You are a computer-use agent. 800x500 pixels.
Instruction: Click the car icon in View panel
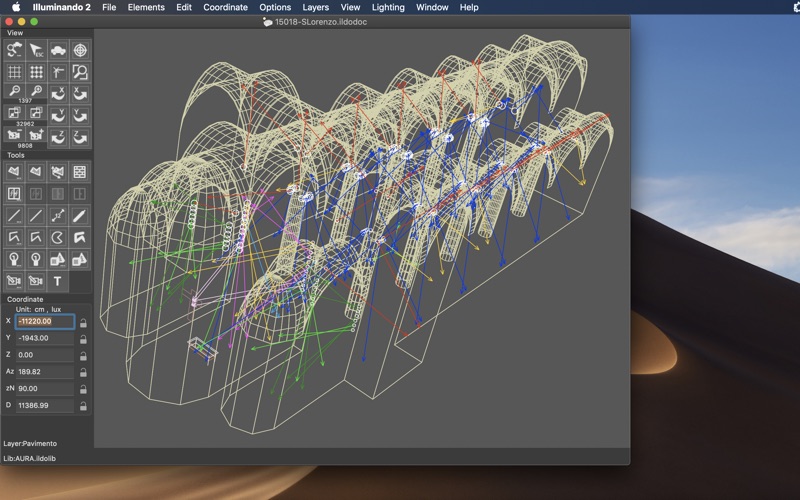coord(58,50)
